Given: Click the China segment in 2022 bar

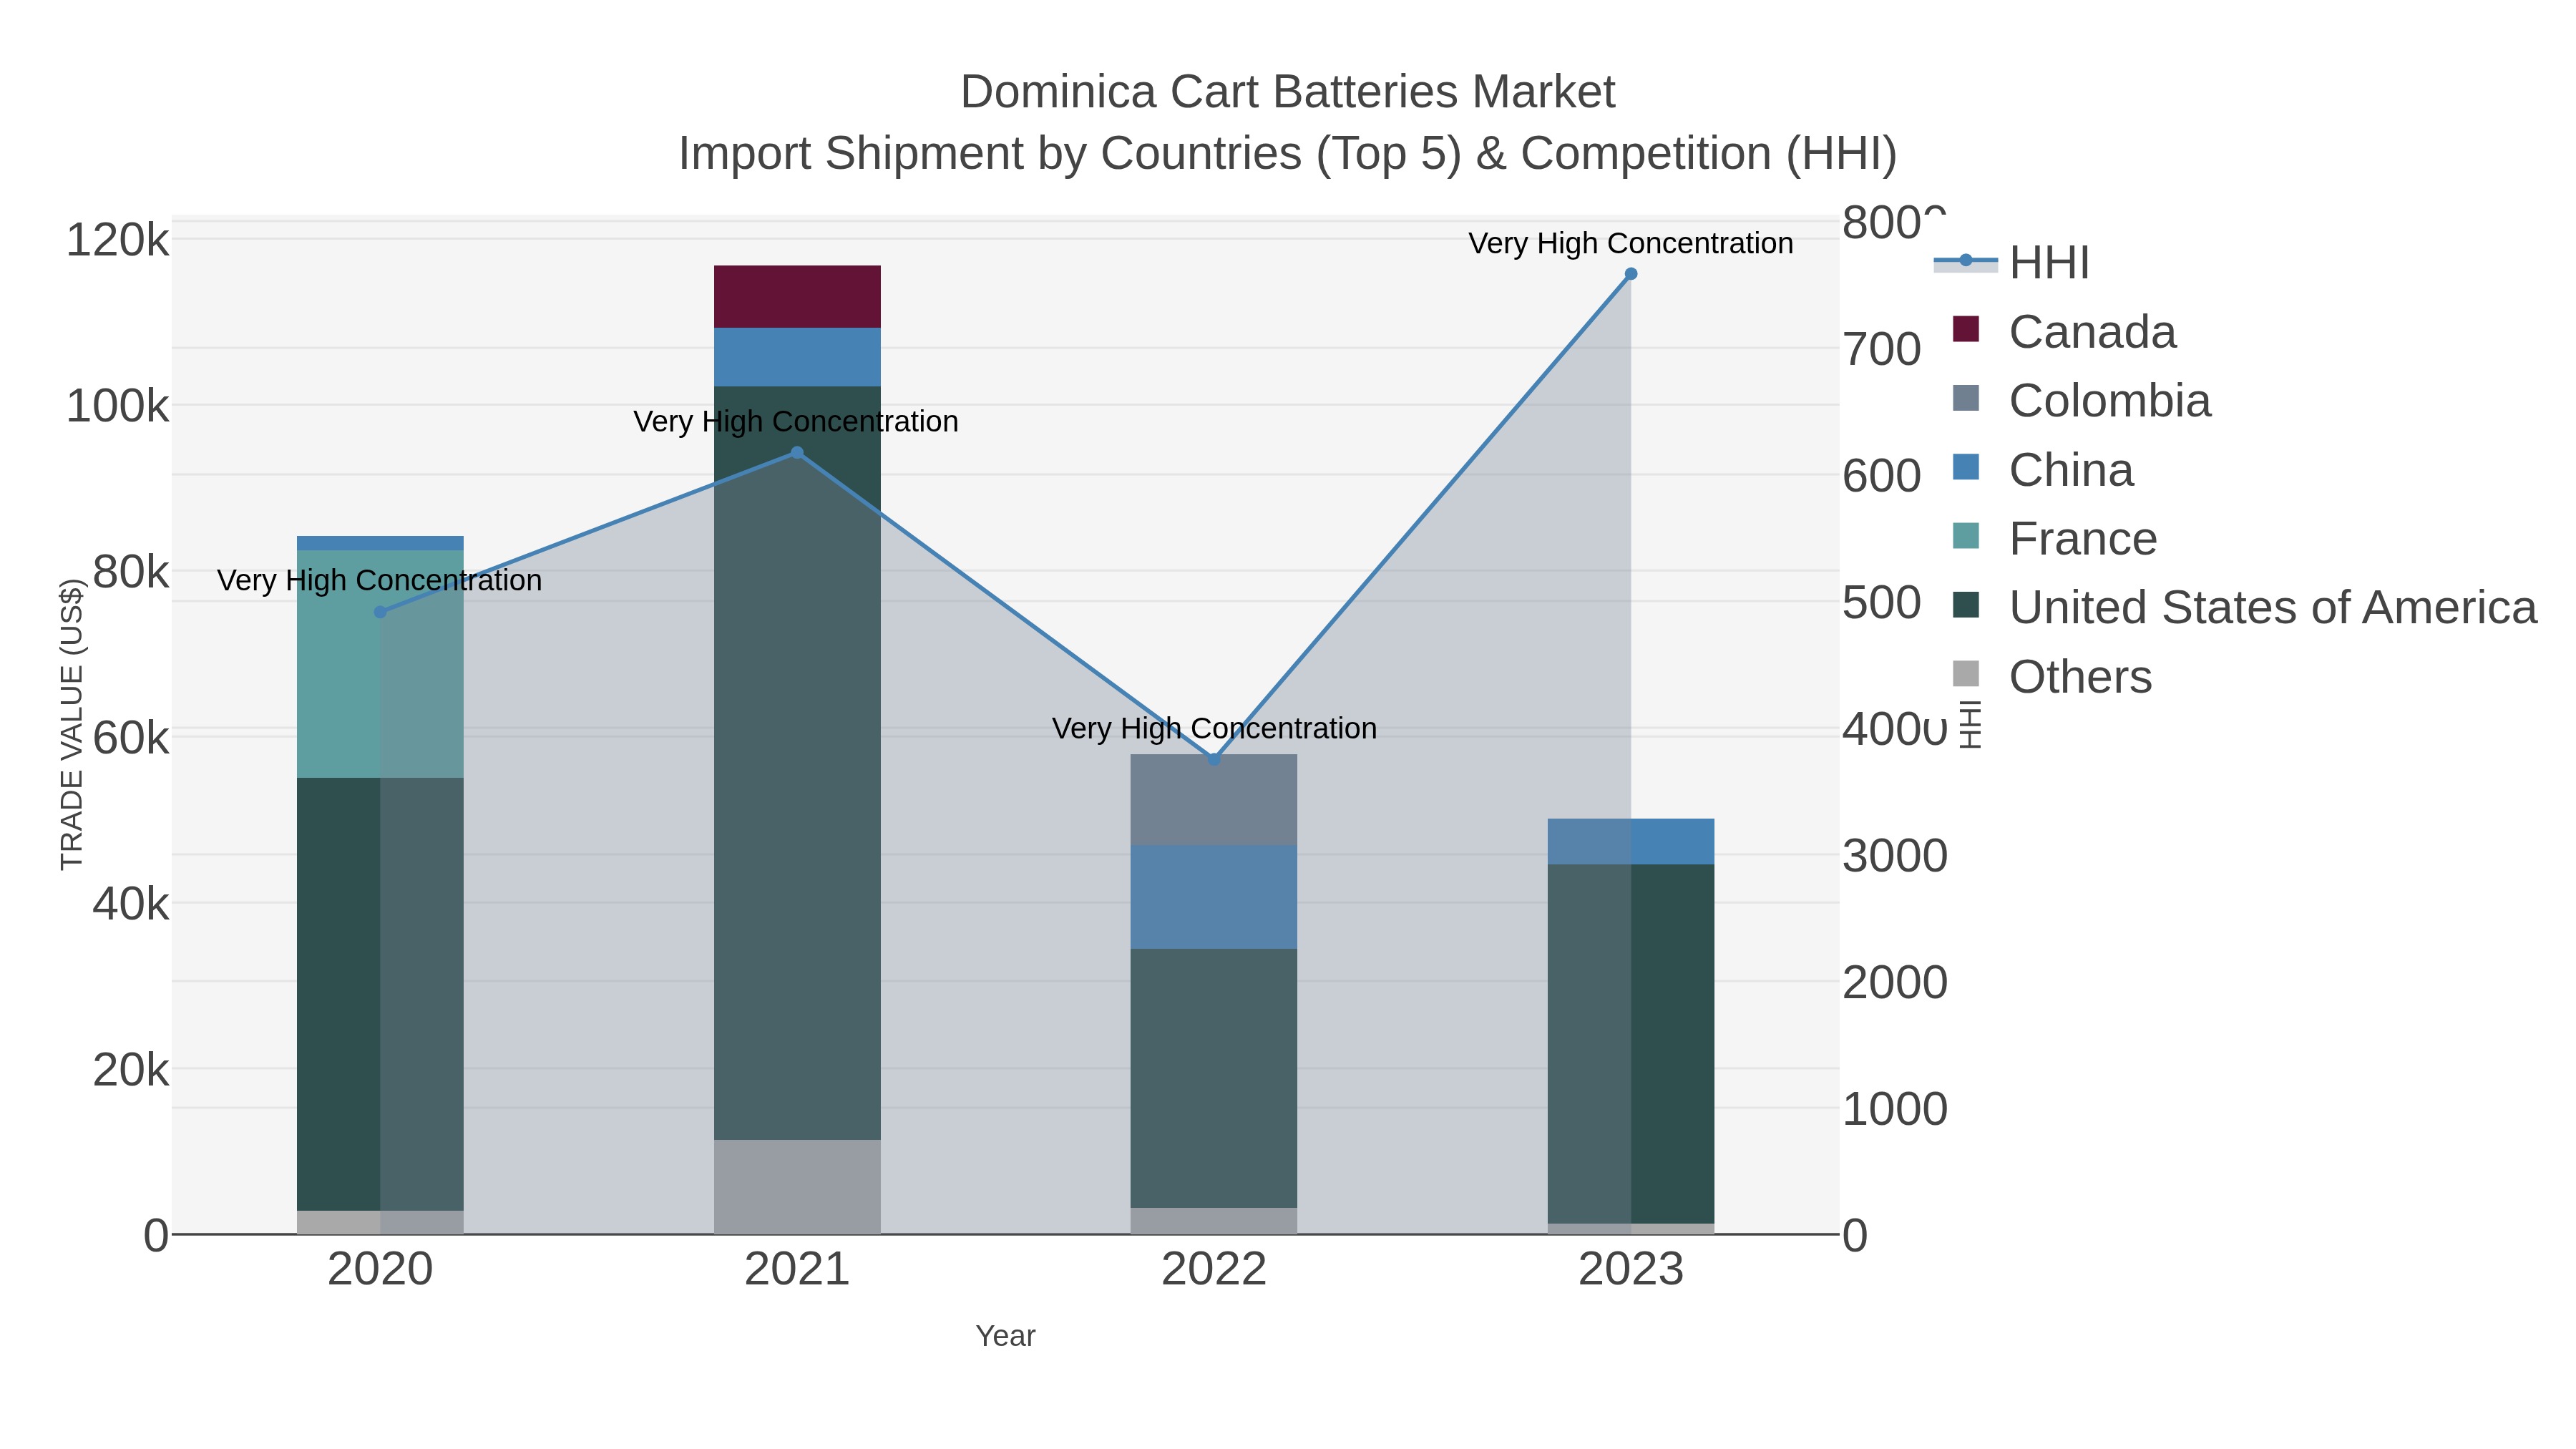Looking at the screenshot, I should [1214, 897].
